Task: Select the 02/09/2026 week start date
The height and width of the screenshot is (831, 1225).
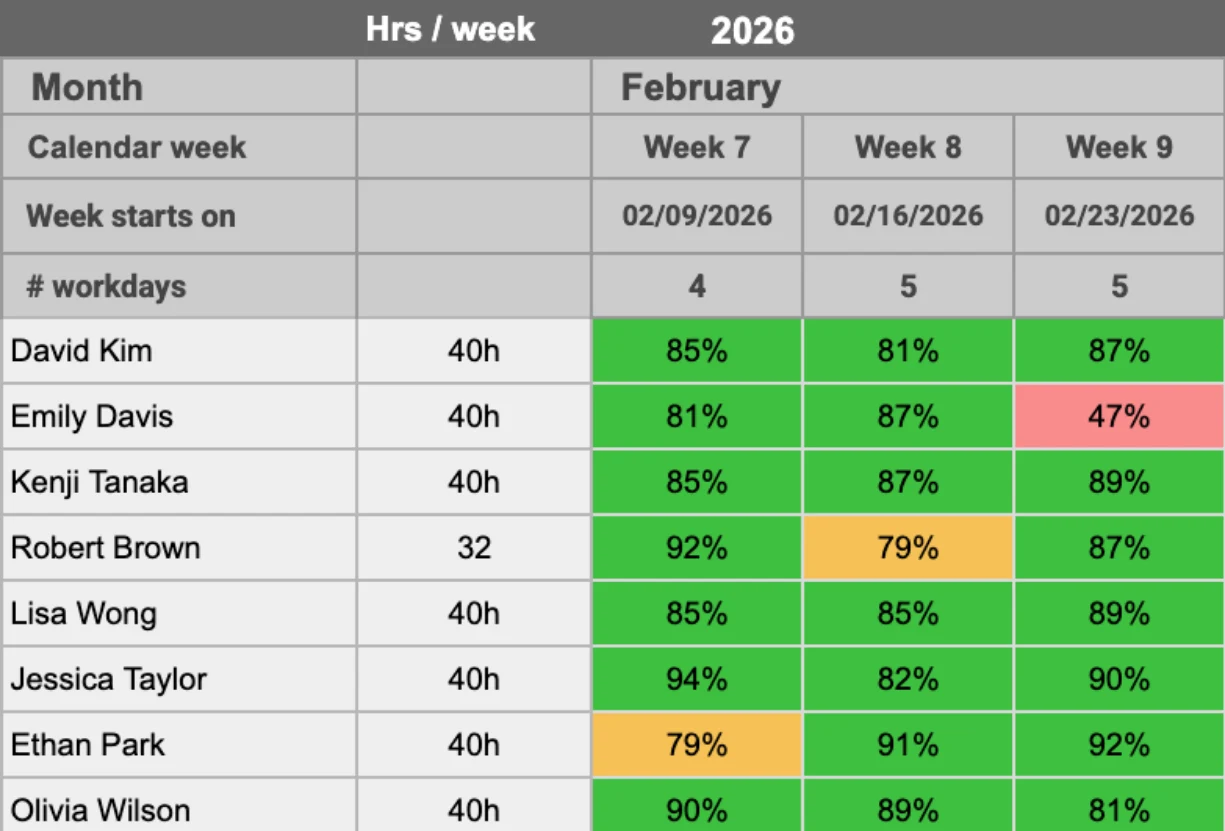Action: tap(697, 216)
